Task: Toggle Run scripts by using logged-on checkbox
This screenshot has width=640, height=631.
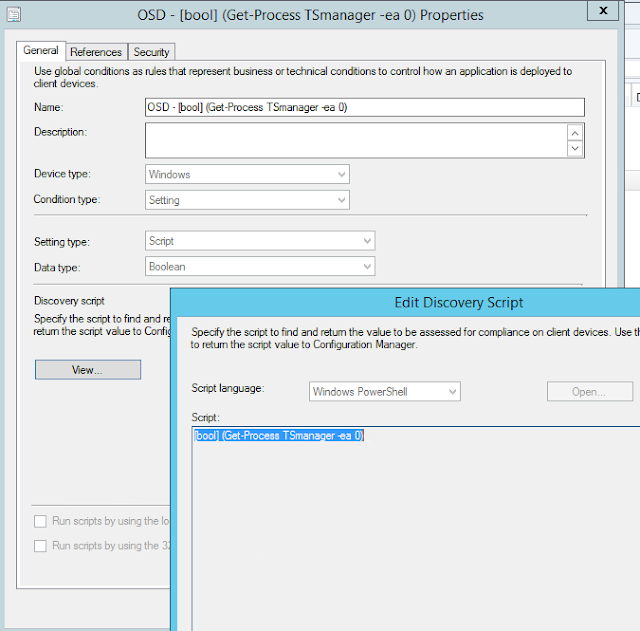Action: (40, 521)
